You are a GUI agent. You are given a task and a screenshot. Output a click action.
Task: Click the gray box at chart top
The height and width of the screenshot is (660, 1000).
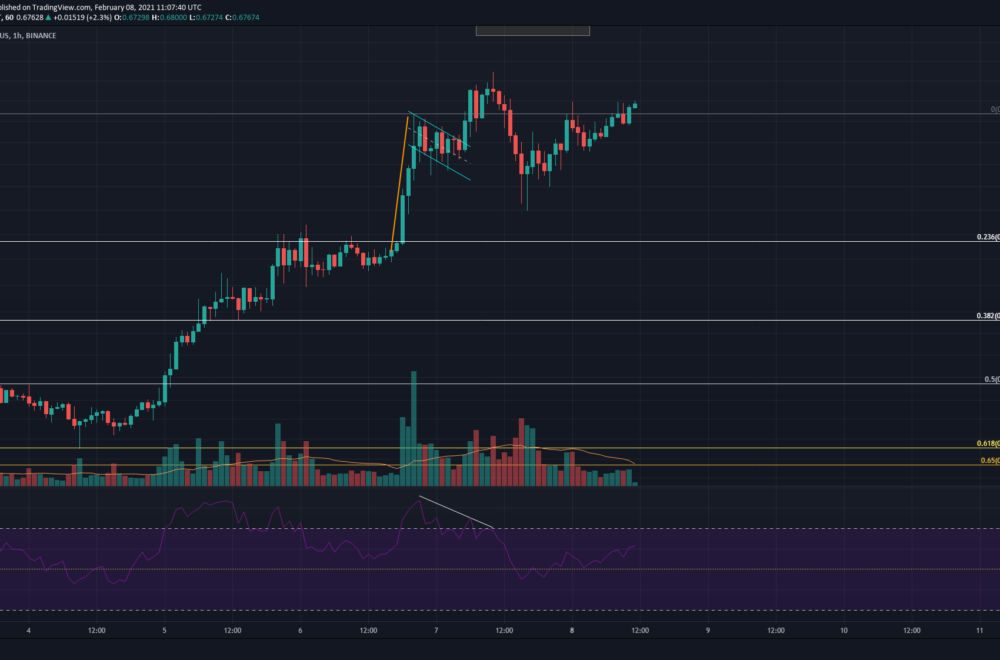[x=533, y=31]
